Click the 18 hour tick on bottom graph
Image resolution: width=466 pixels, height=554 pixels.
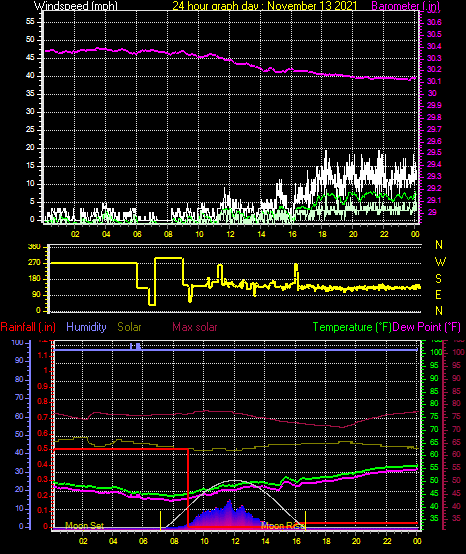(x=326, y=541)
